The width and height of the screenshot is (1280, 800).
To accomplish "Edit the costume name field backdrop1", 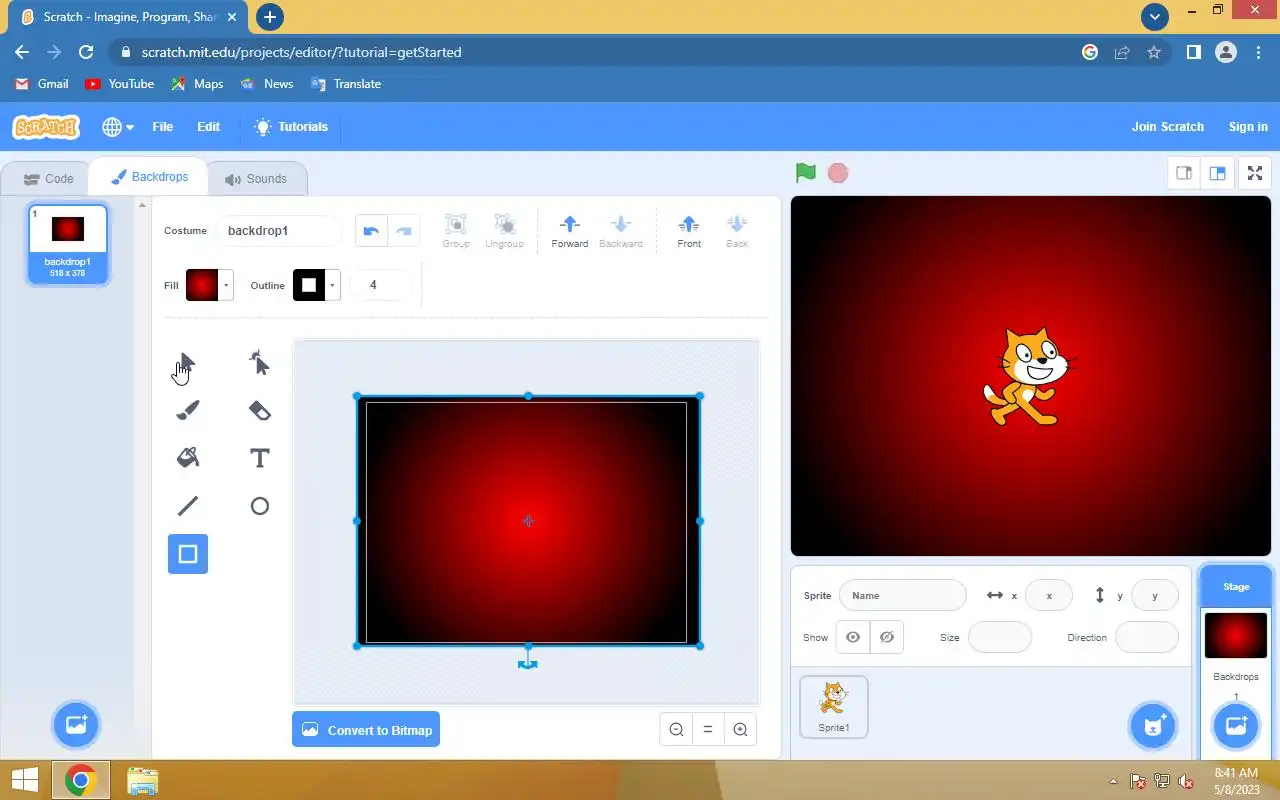I will (279, 231).
